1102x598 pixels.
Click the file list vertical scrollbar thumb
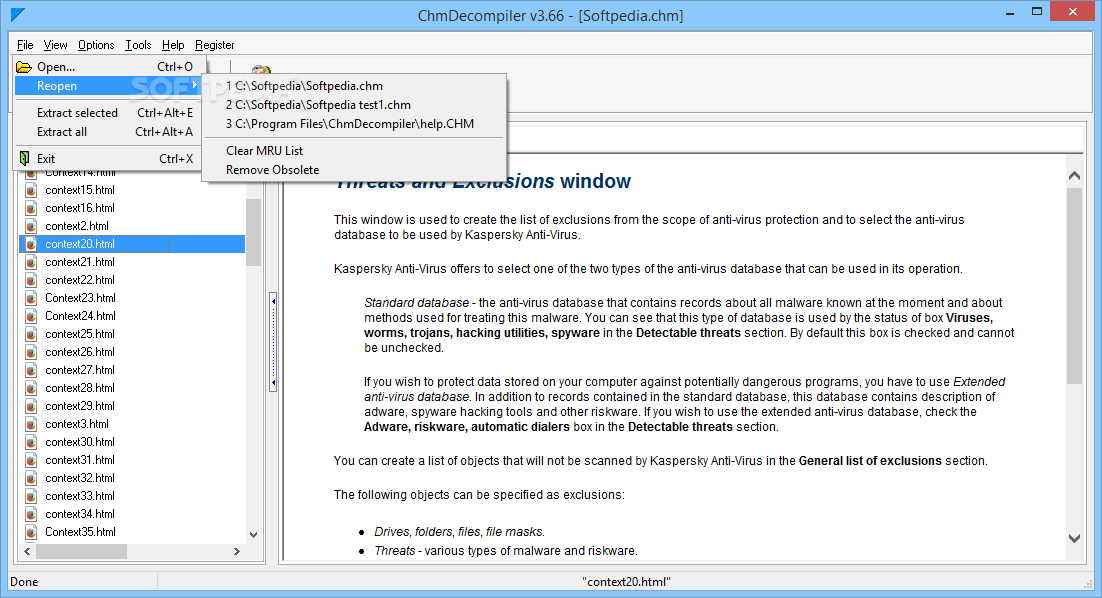[x=254, y=232]
